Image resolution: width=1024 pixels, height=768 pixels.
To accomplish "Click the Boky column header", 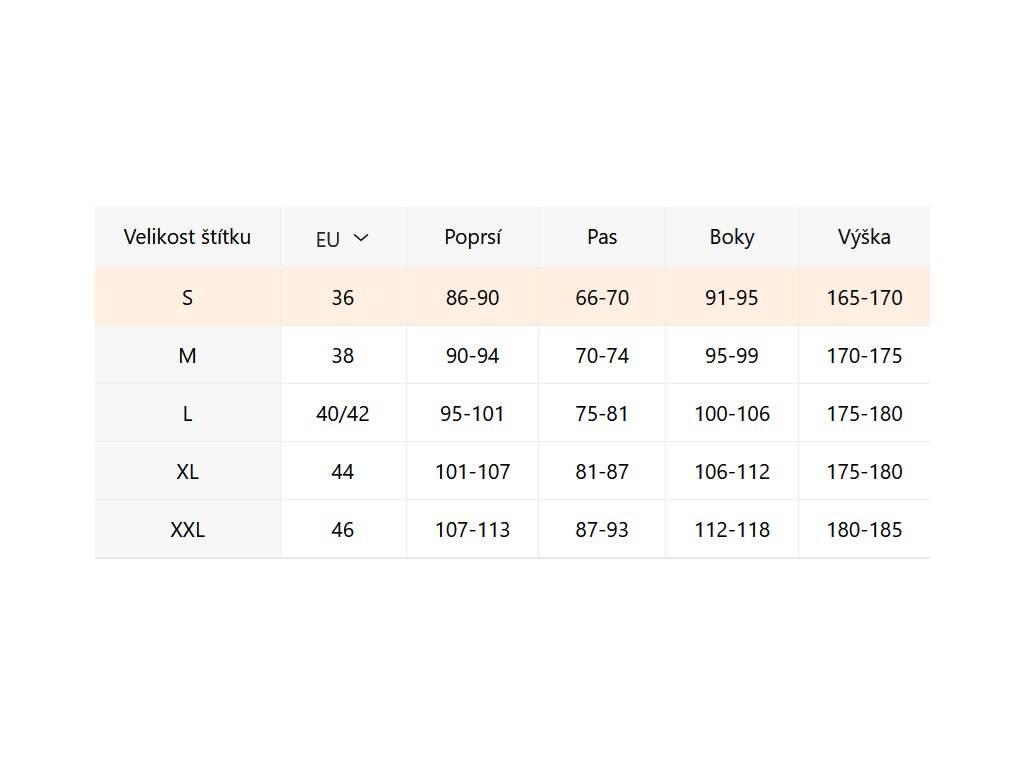I will point(732,237).
